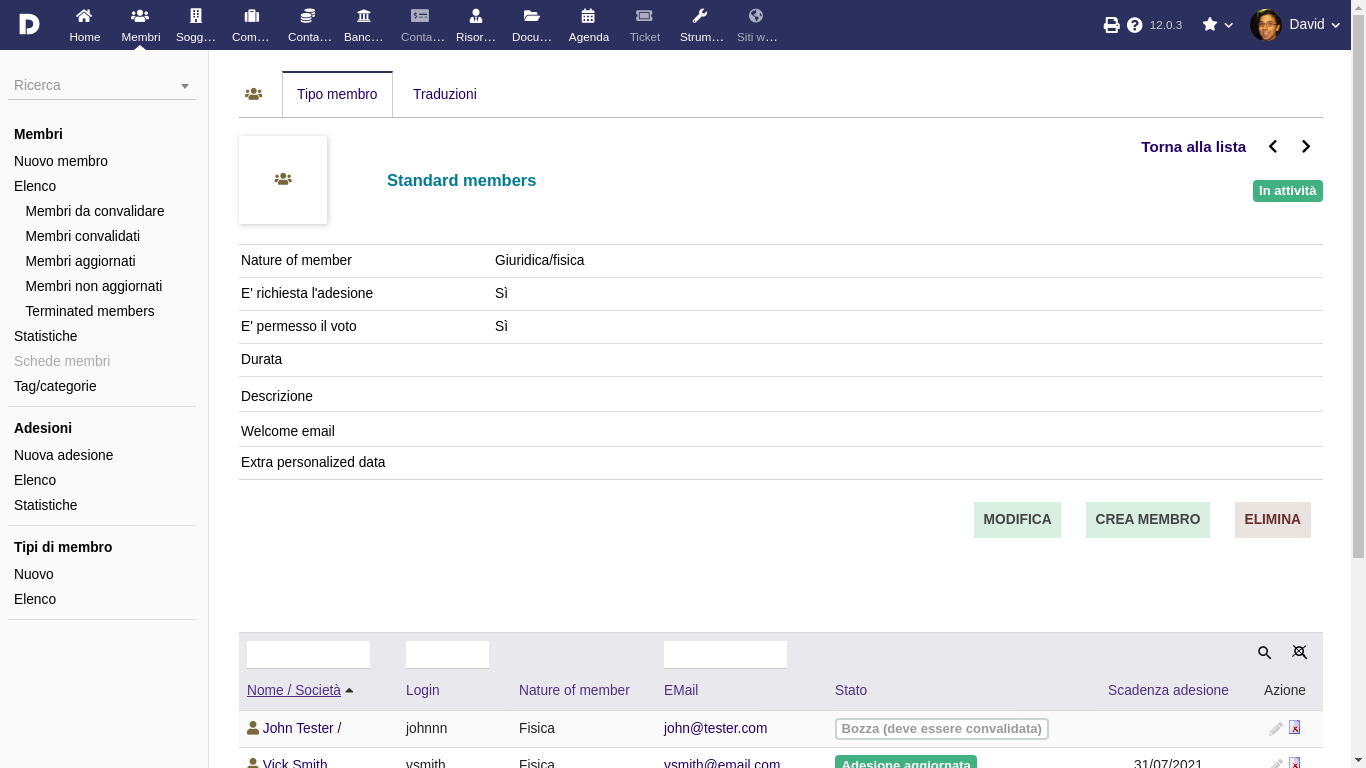Click the printer icon in top bar

point(1111,25)
